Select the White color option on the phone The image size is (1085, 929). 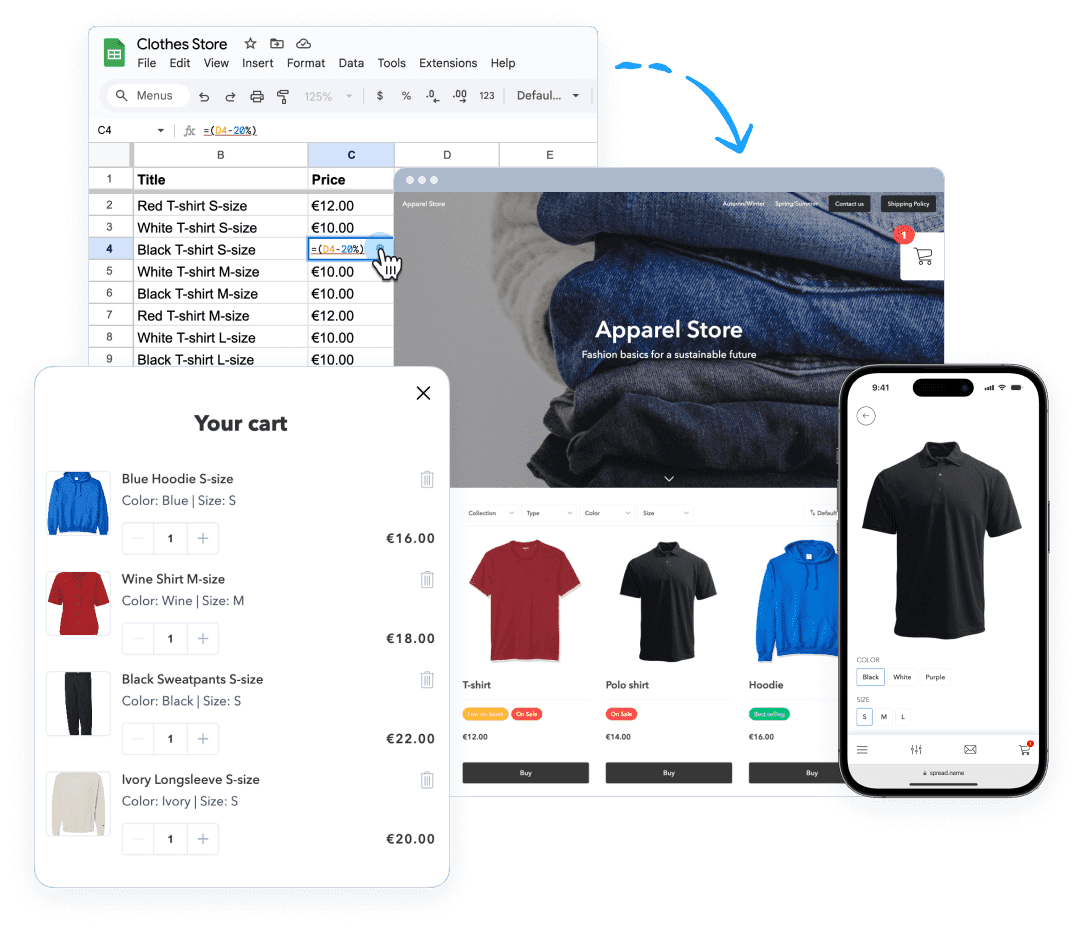(902, 677)
